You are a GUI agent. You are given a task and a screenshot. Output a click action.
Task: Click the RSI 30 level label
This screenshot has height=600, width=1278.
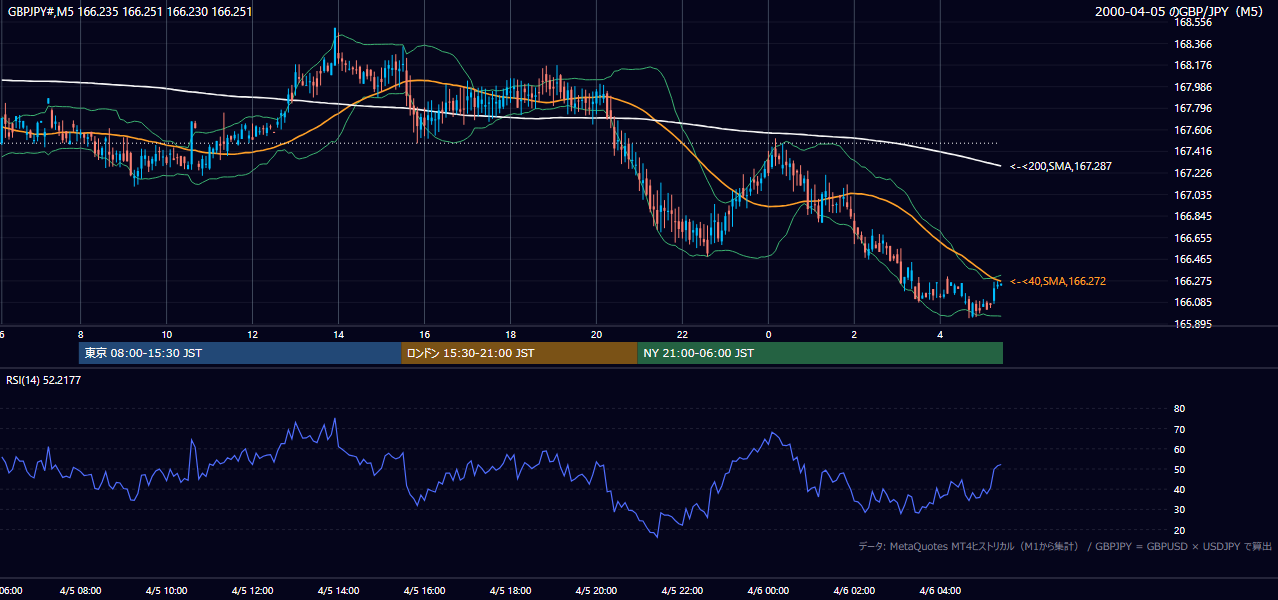coord(1179,510)
